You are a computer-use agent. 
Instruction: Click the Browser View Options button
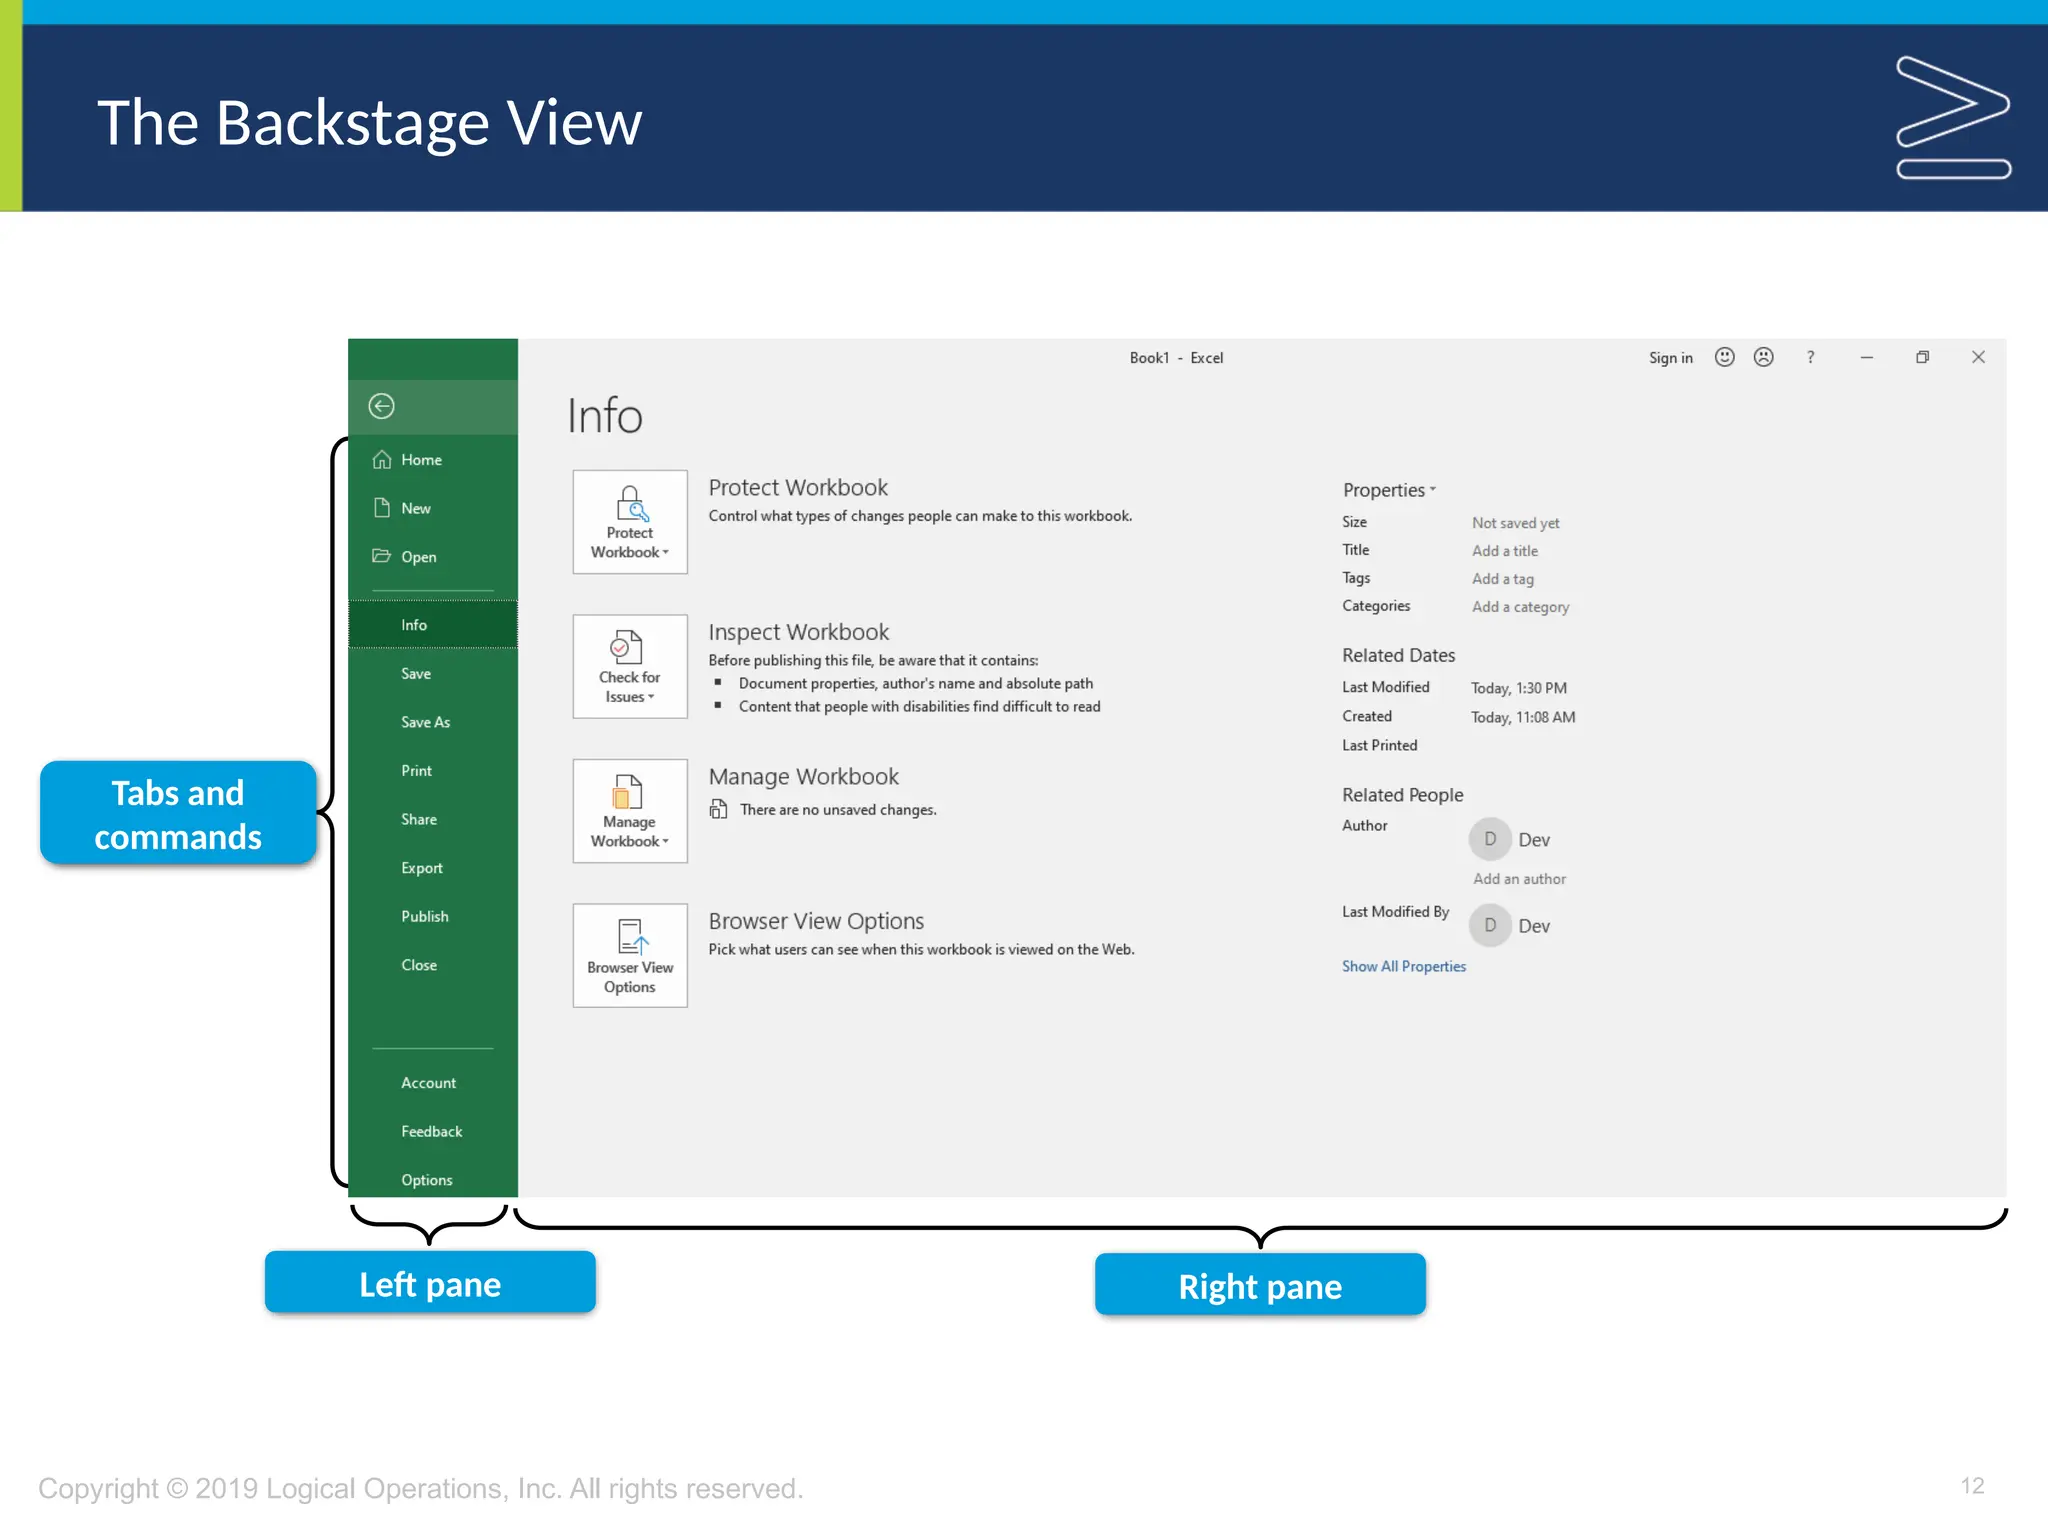coord(630,955)
